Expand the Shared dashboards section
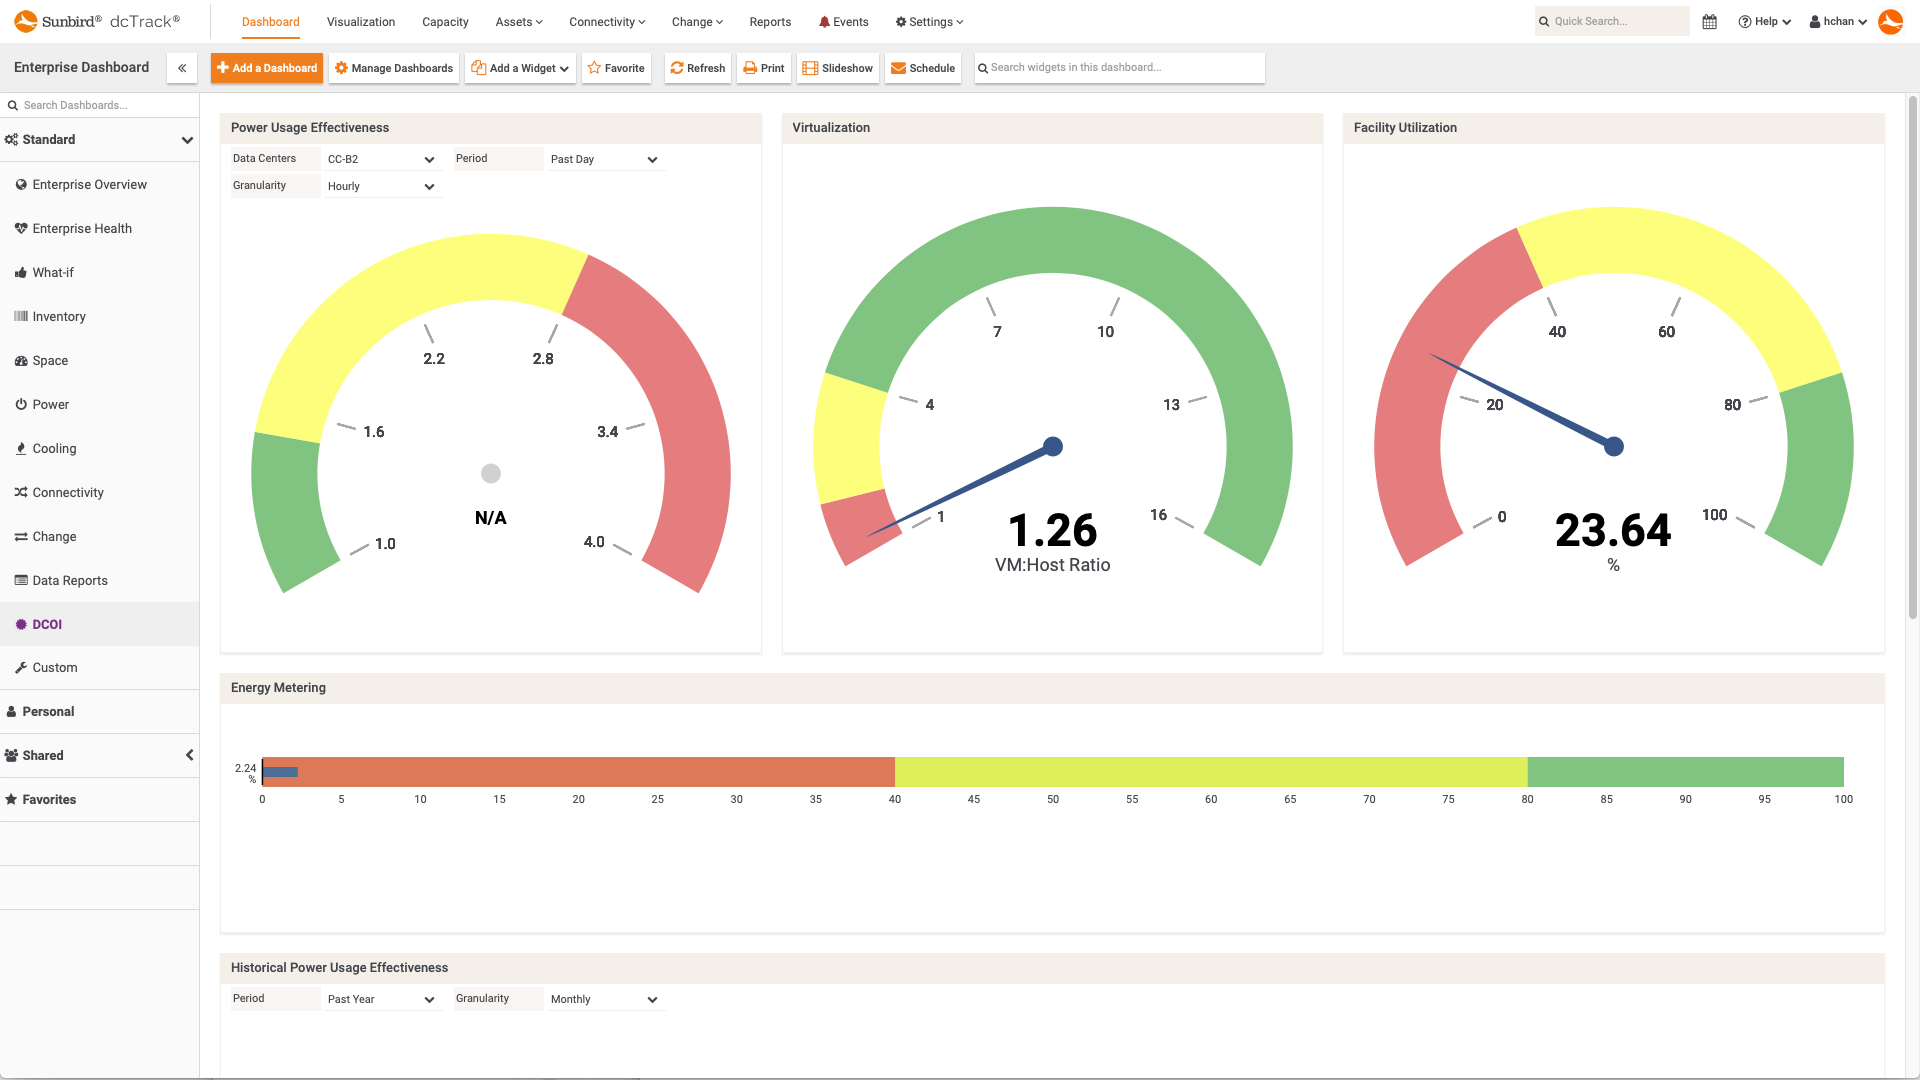Image resolution: width=1920 pixels, height=1080 pixels. [x=189, y=755]
